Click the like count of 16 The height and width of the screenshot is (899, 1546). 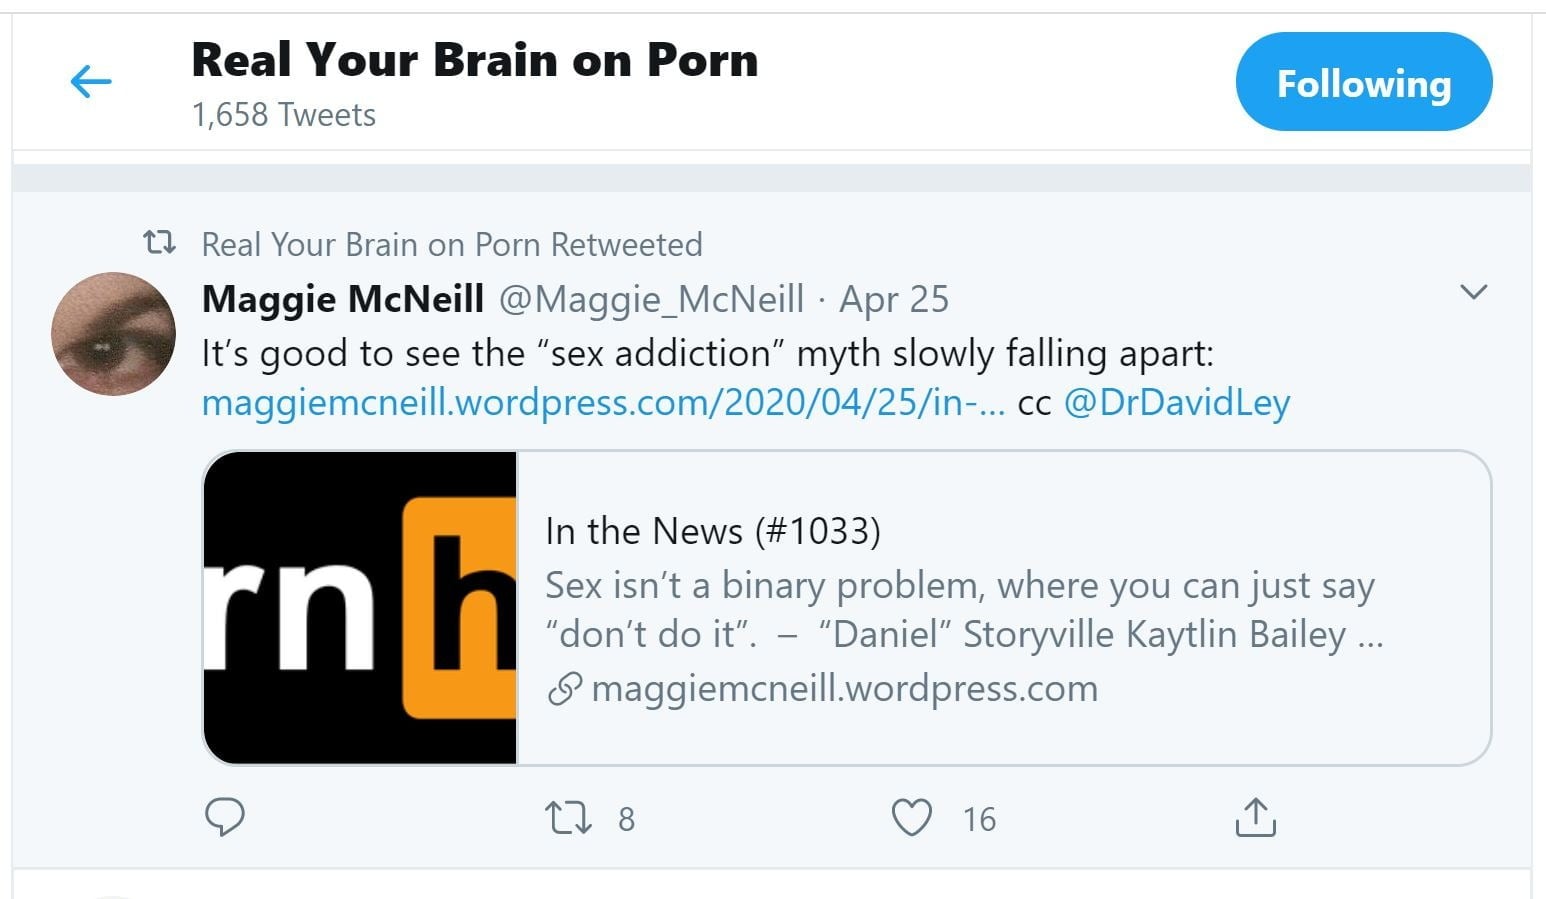click(979, 819)
